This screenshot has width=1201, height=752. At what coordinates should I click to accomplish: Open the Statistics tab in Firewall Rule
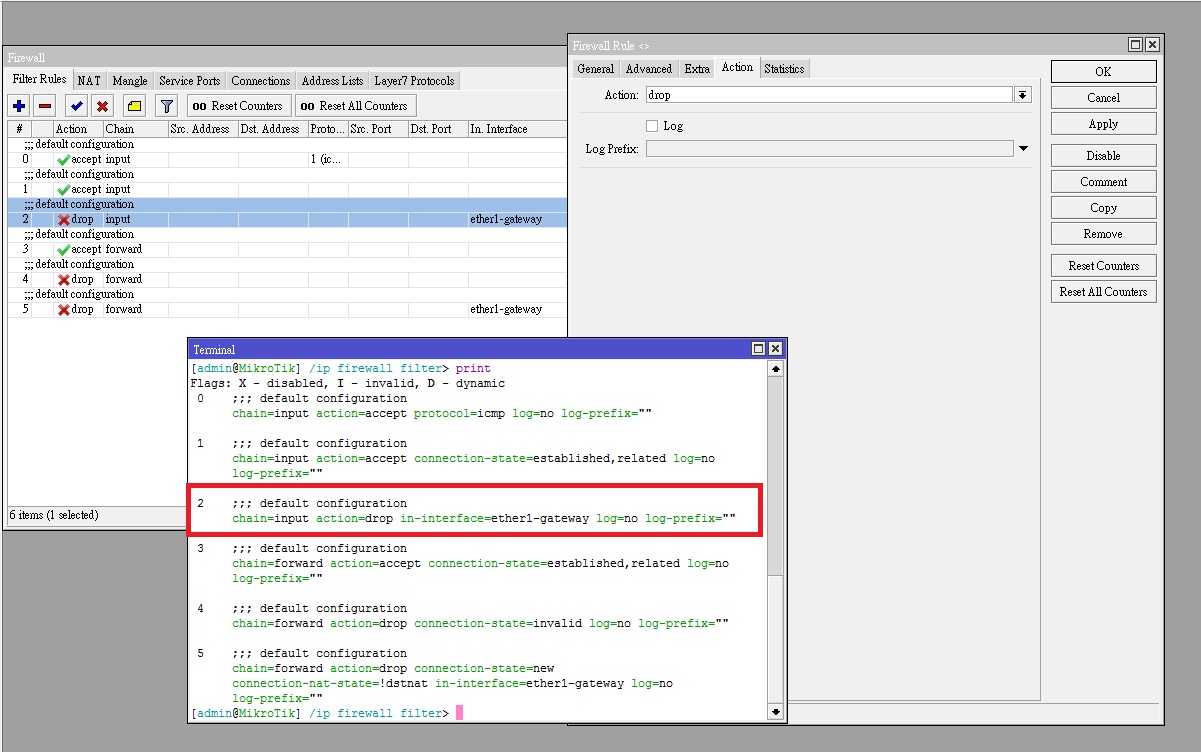click(784, 69)
